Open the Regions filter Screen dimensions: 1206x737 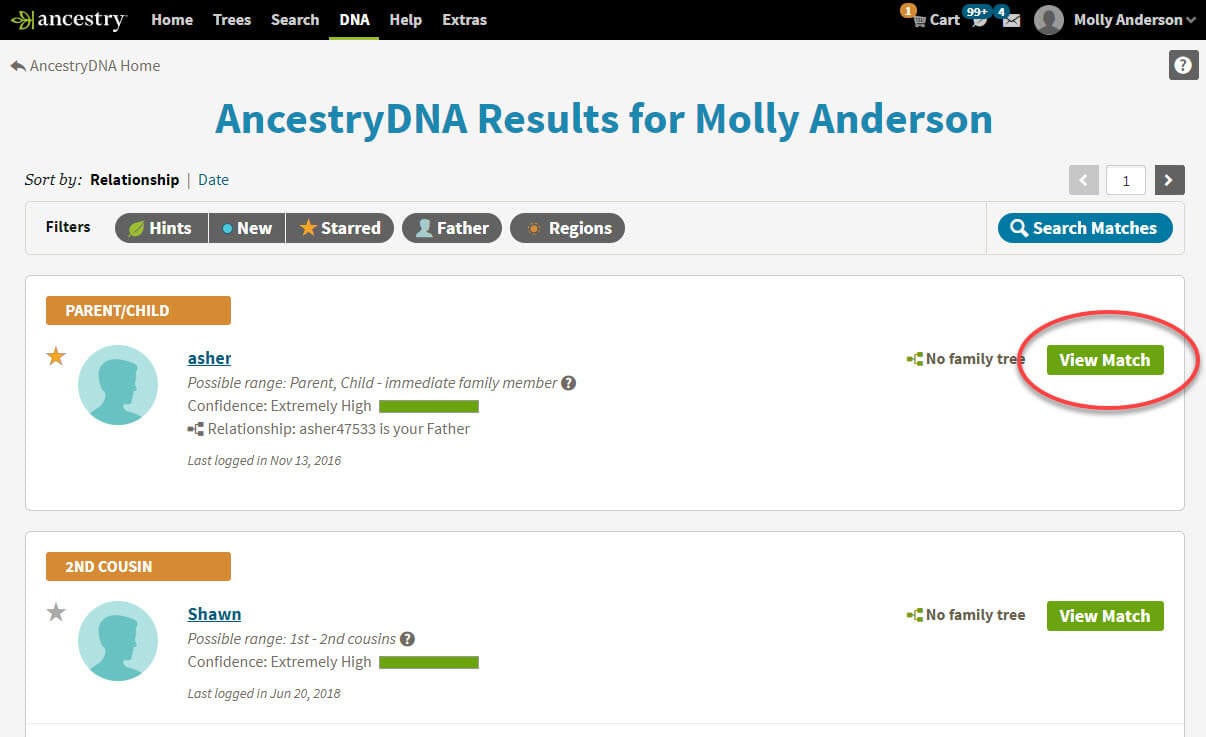click(567, 228)
